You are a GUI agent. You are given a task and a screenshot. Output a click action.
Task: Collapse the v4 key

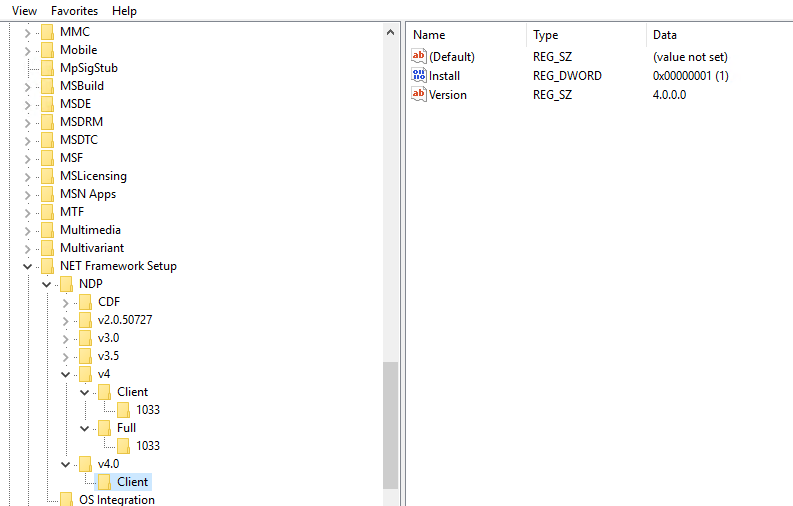pos(65,375)
